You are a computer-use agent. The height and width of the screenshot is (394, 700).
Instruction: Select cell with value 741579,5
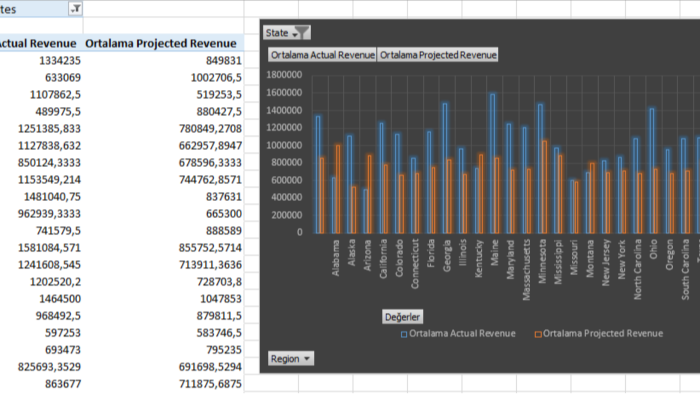(x=41, y=230)
